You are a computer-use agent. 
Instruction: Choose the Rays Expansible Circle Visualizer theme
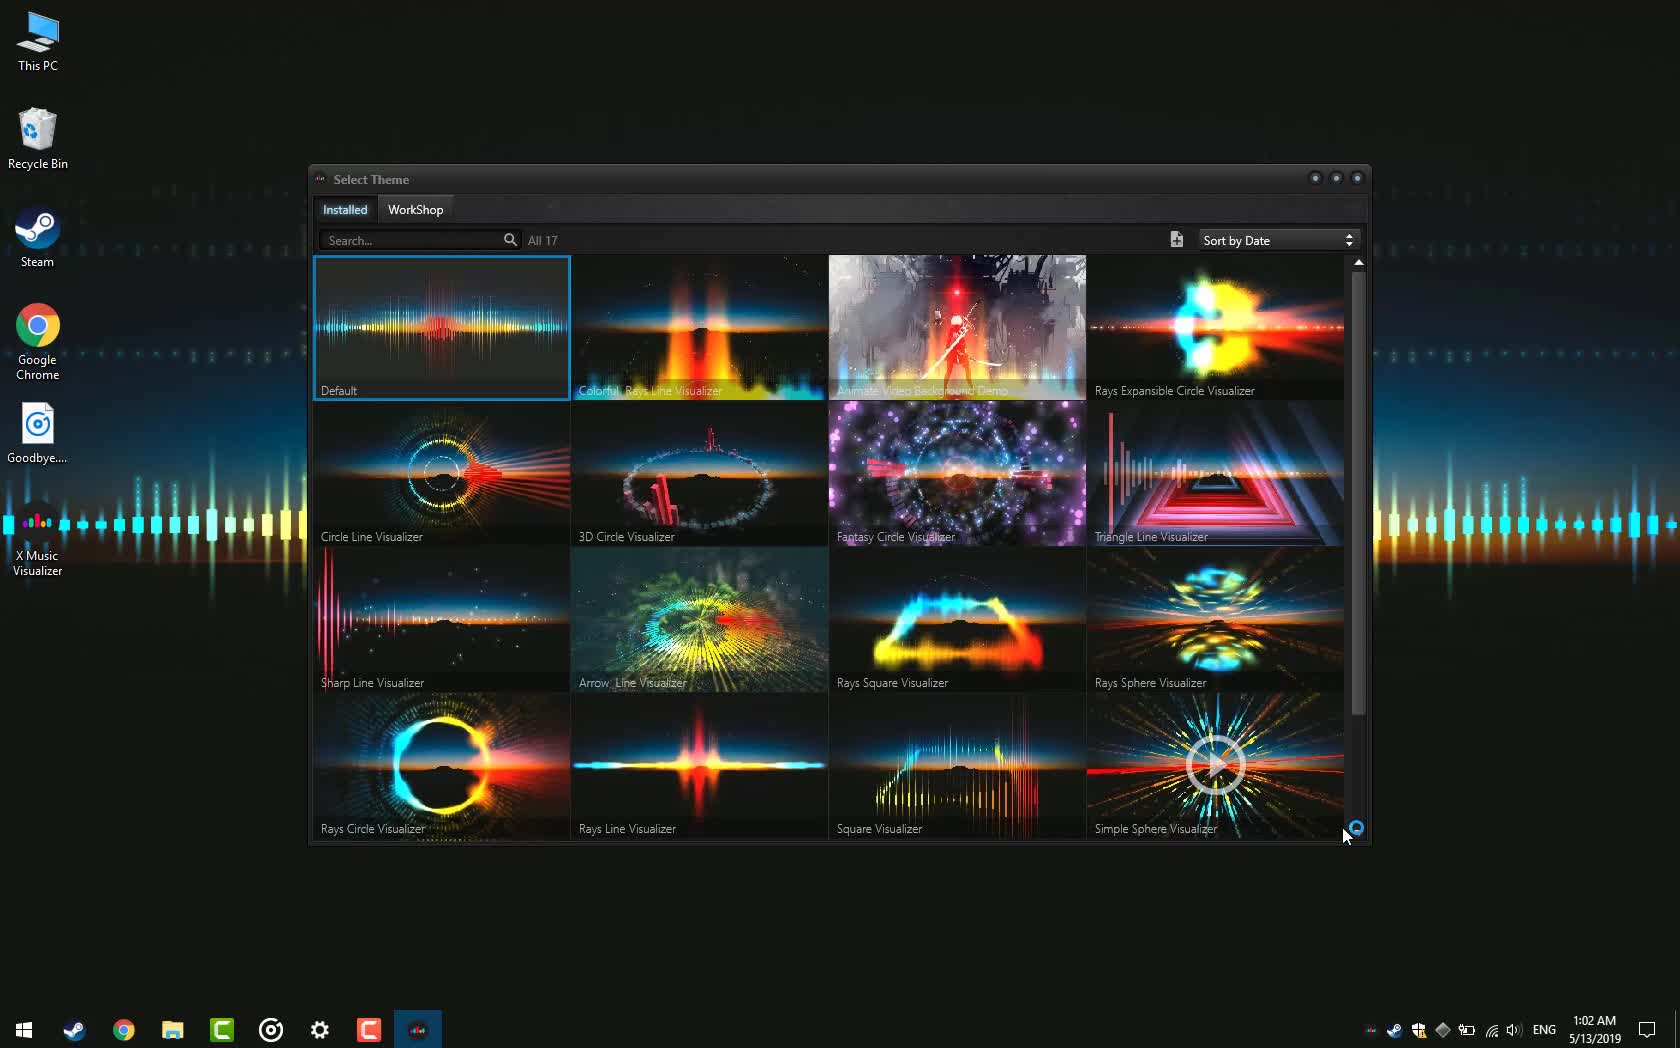[x=1215, y=327]
